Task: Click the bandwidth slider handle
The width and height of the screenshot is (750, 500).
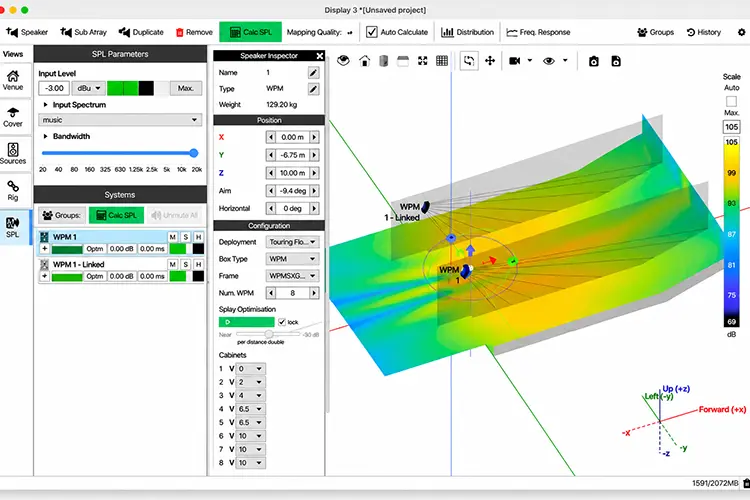Action: (x=194, y=153)
